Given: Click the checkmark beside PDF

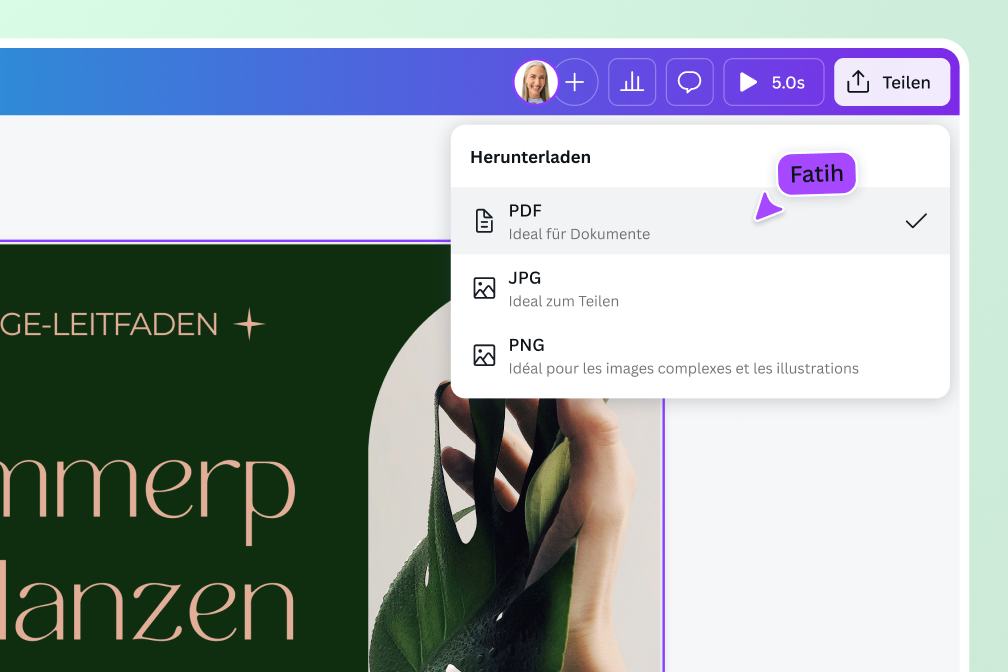Looking at the screenshot, I should click(x=916, y=221).
